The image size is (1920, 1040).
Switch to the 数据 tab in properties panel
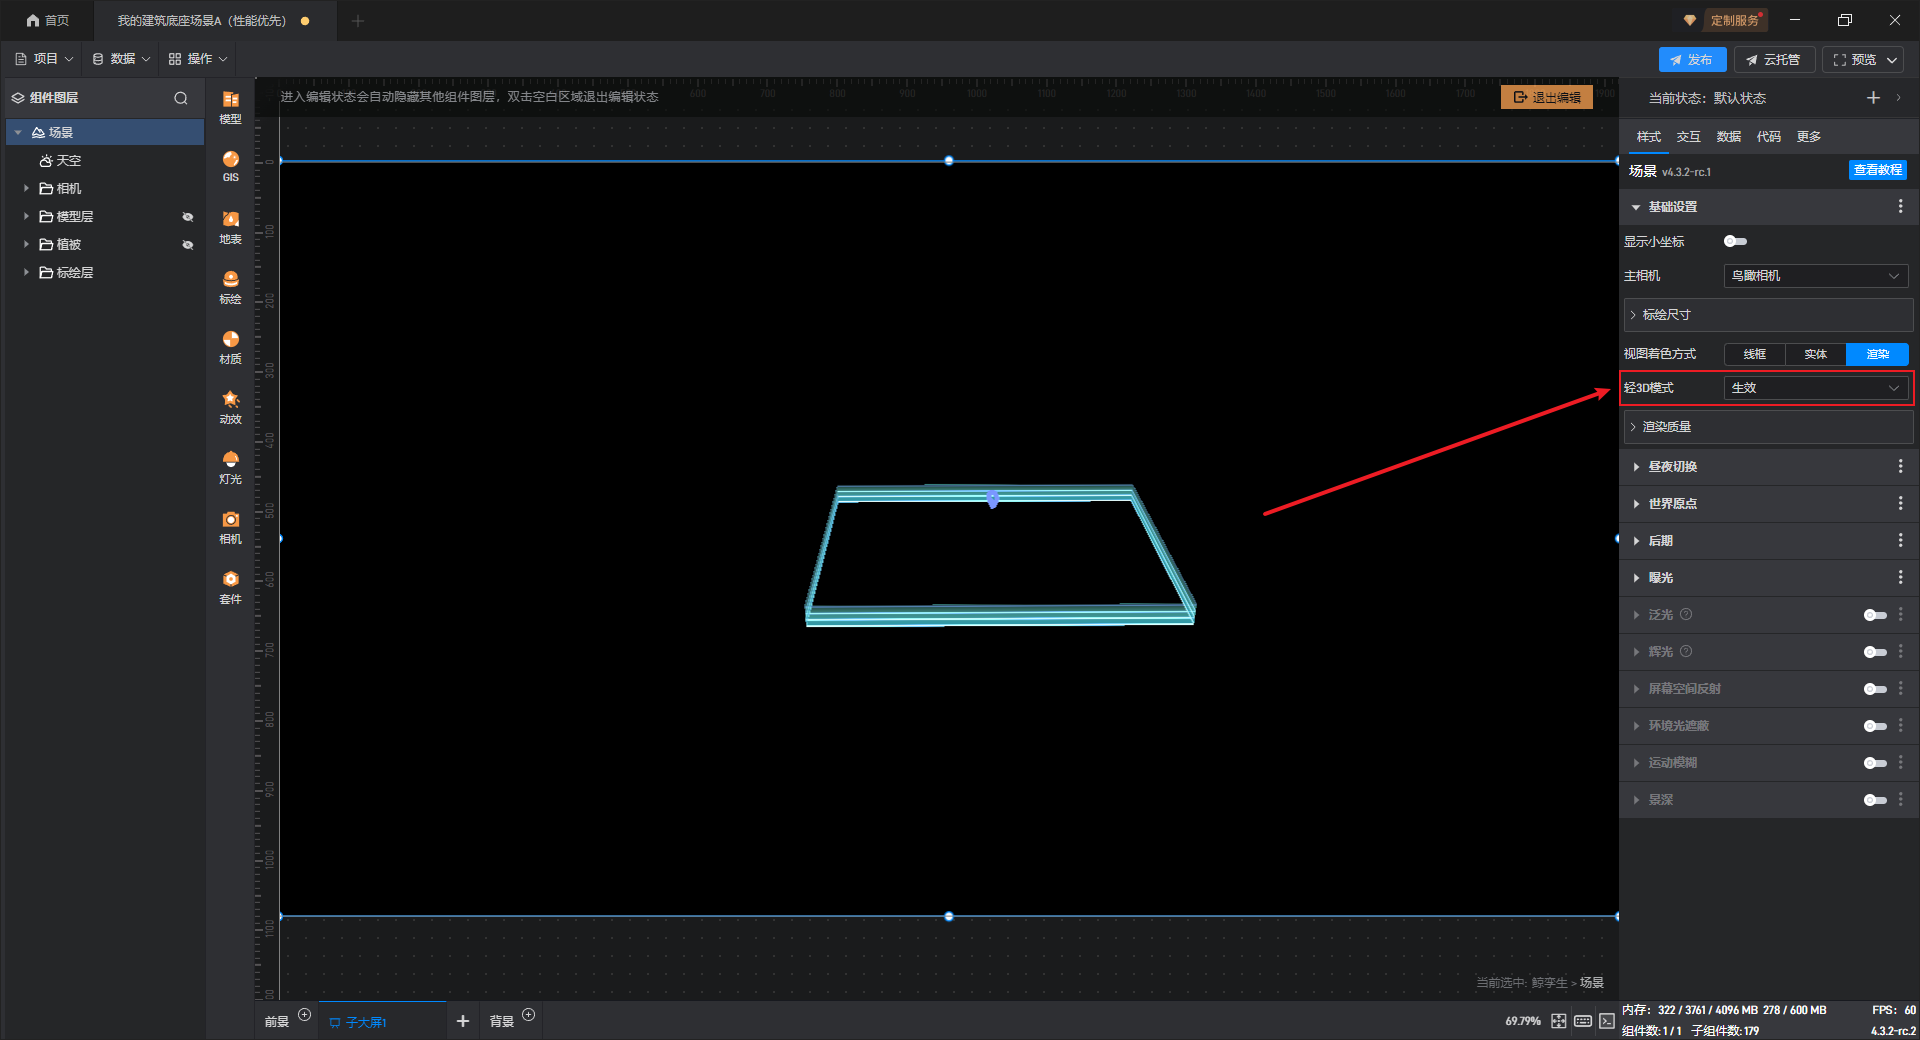point(1728,137)
